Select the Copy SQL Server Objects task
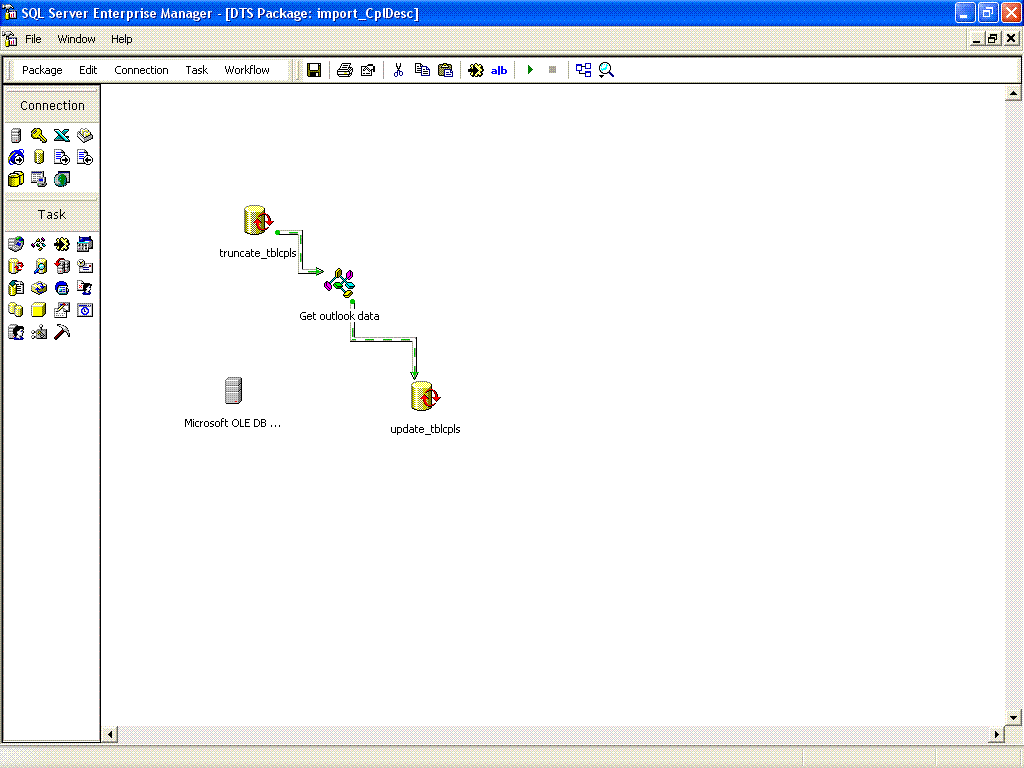The height and width of the screenshot is (768, 1024). 62,266
